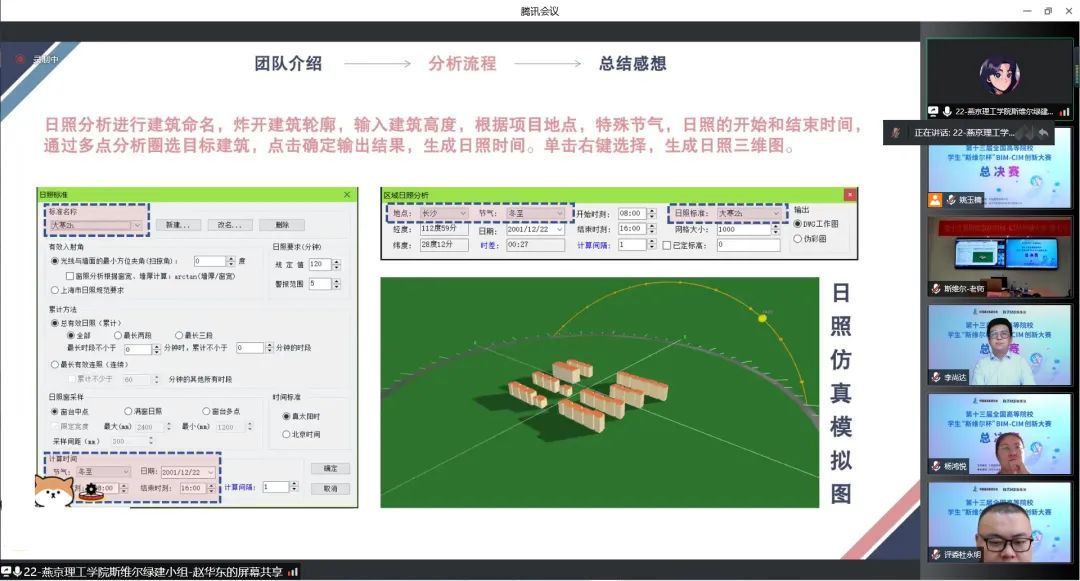
Task: Click the signal strength bars in bottom status bar
Action: (293, 572)
